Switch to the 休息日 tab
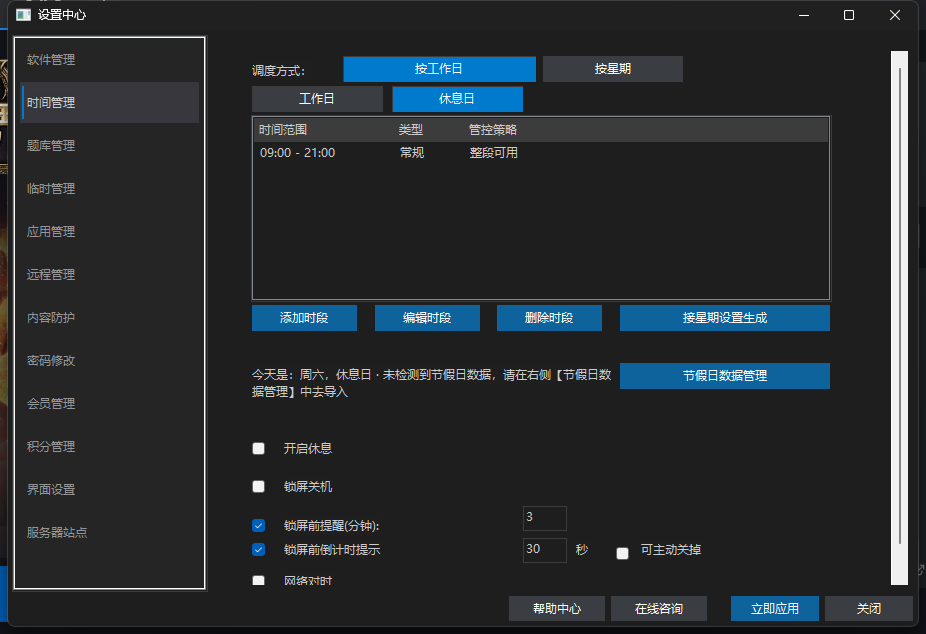 click(x=457, y=99)
